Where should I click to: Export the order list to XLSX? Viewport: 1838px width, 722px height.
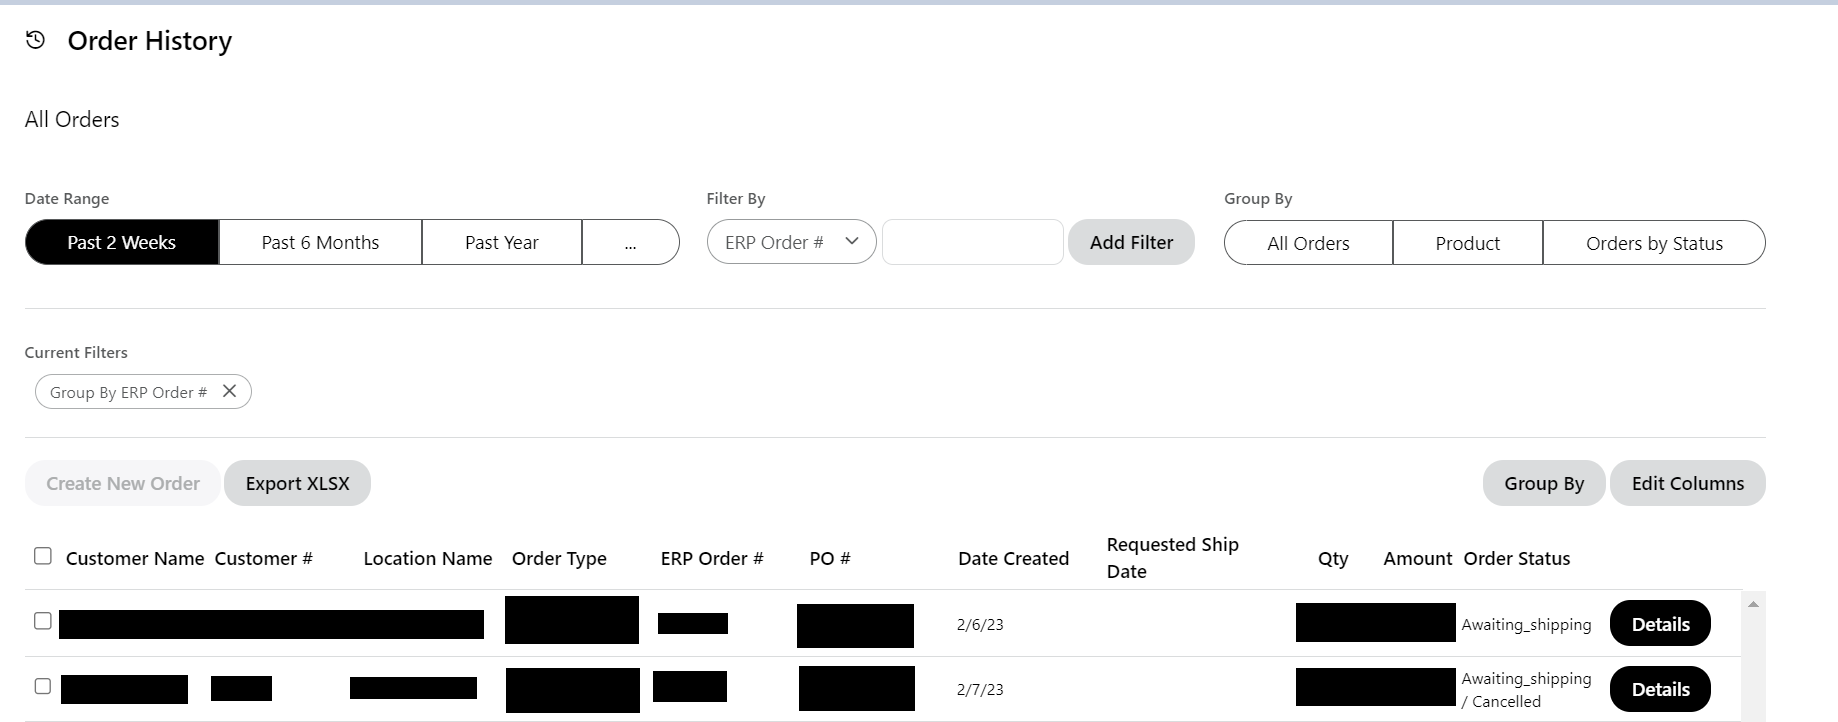point(297,483)
